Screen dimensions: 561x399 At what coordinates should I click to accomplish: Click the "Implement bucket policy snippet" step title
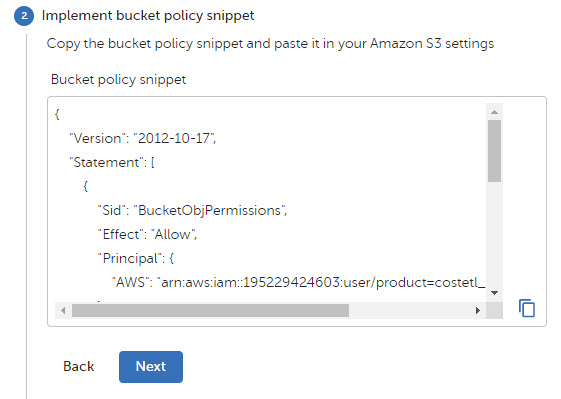click(x=148, y=16)
